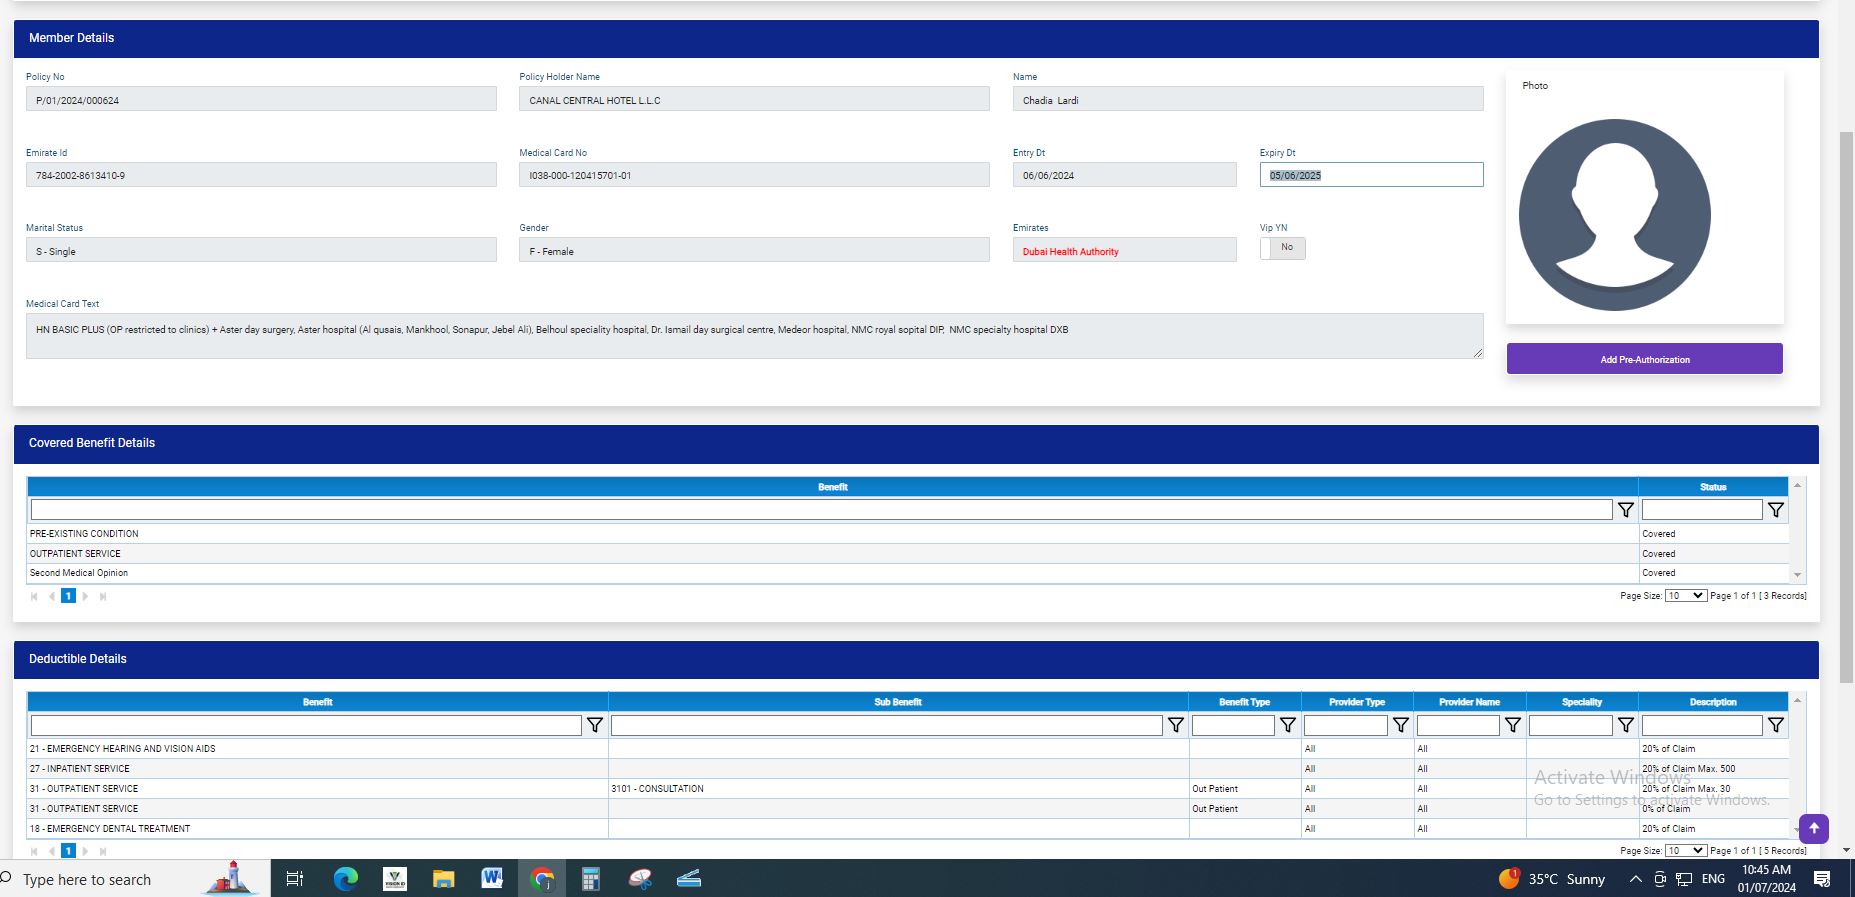Image resolution: width=1855 pixels, height=897 pixels.
Task: Click filter icon for Benefit Type column
Action: [x=1288, y=725]
